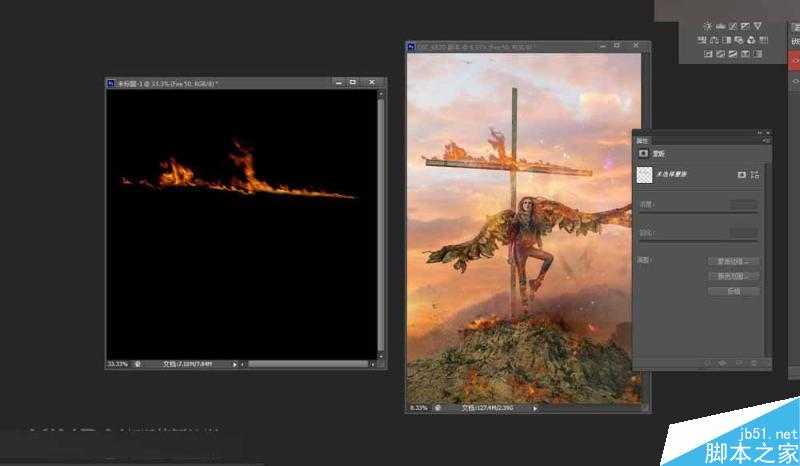Add a Color Lookup adjustment layer
Image resolution: width=800 pixels, height=466 pixels.
[x=764, y=40]
